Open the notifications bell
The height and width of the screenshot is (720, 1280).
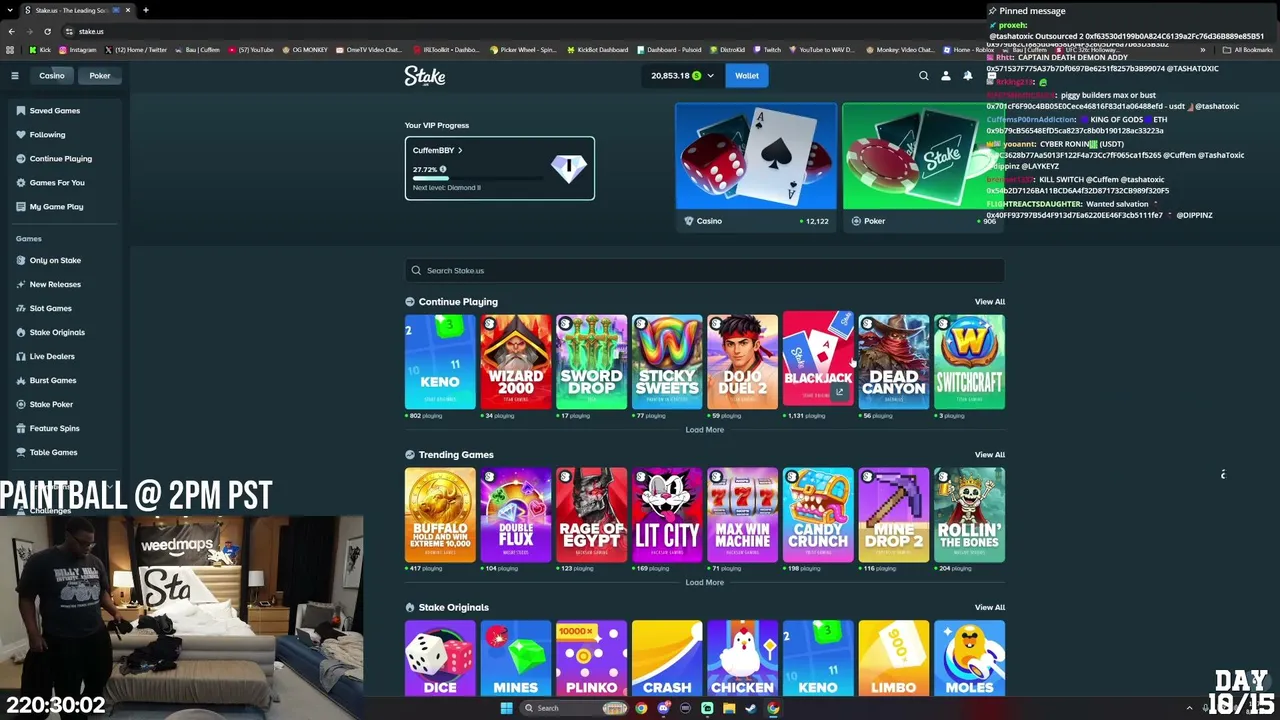pyautogui.click(x=968, y=76)
